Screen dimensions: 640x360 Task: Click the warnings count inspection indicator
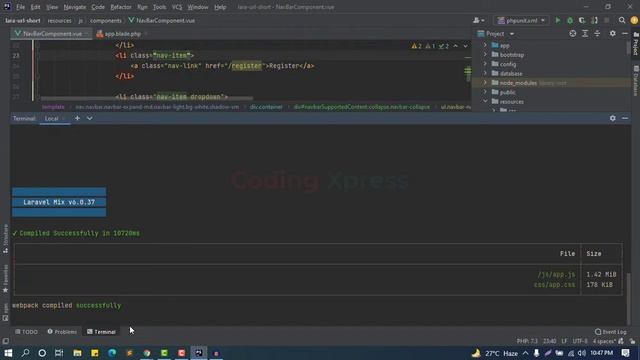[417, 46]
